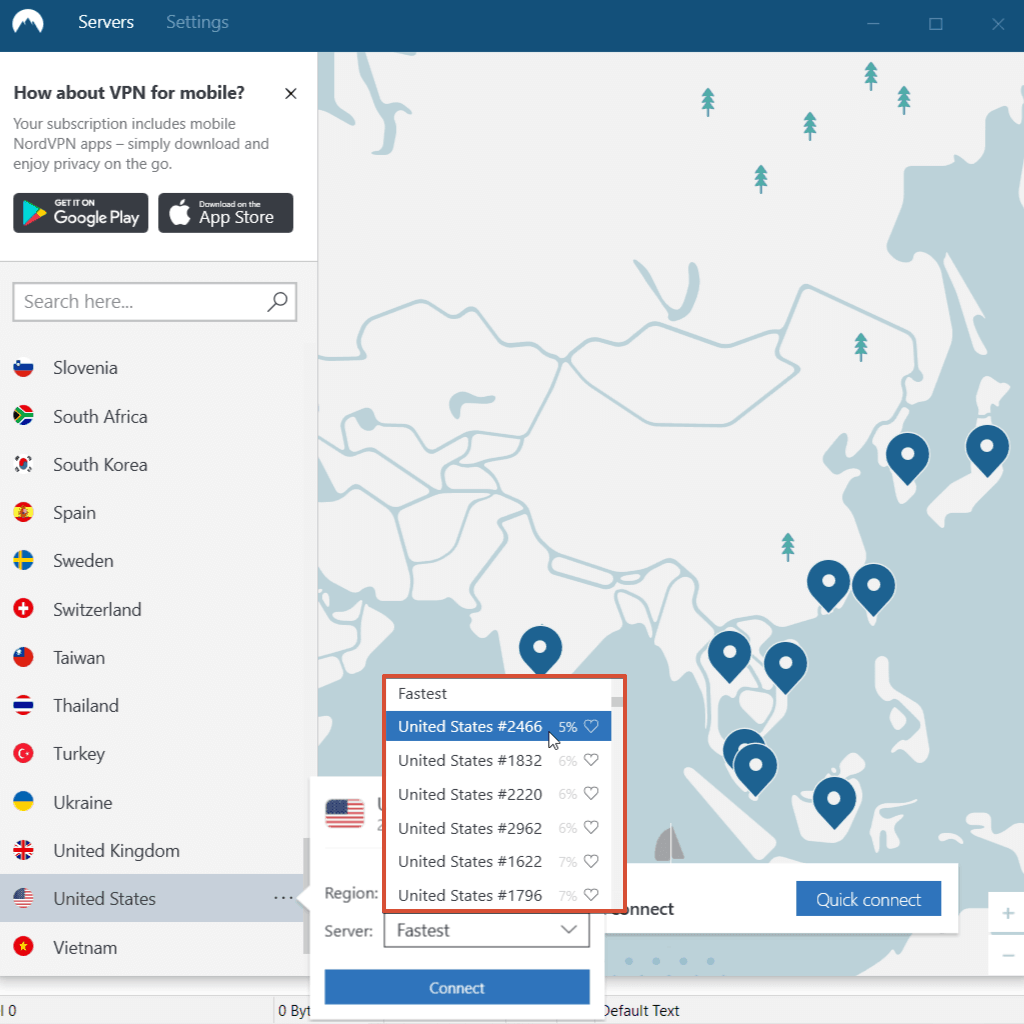Click the Spain flag icon
1024x1024 pixels.
pyautogui.click(x=24, y=513)
